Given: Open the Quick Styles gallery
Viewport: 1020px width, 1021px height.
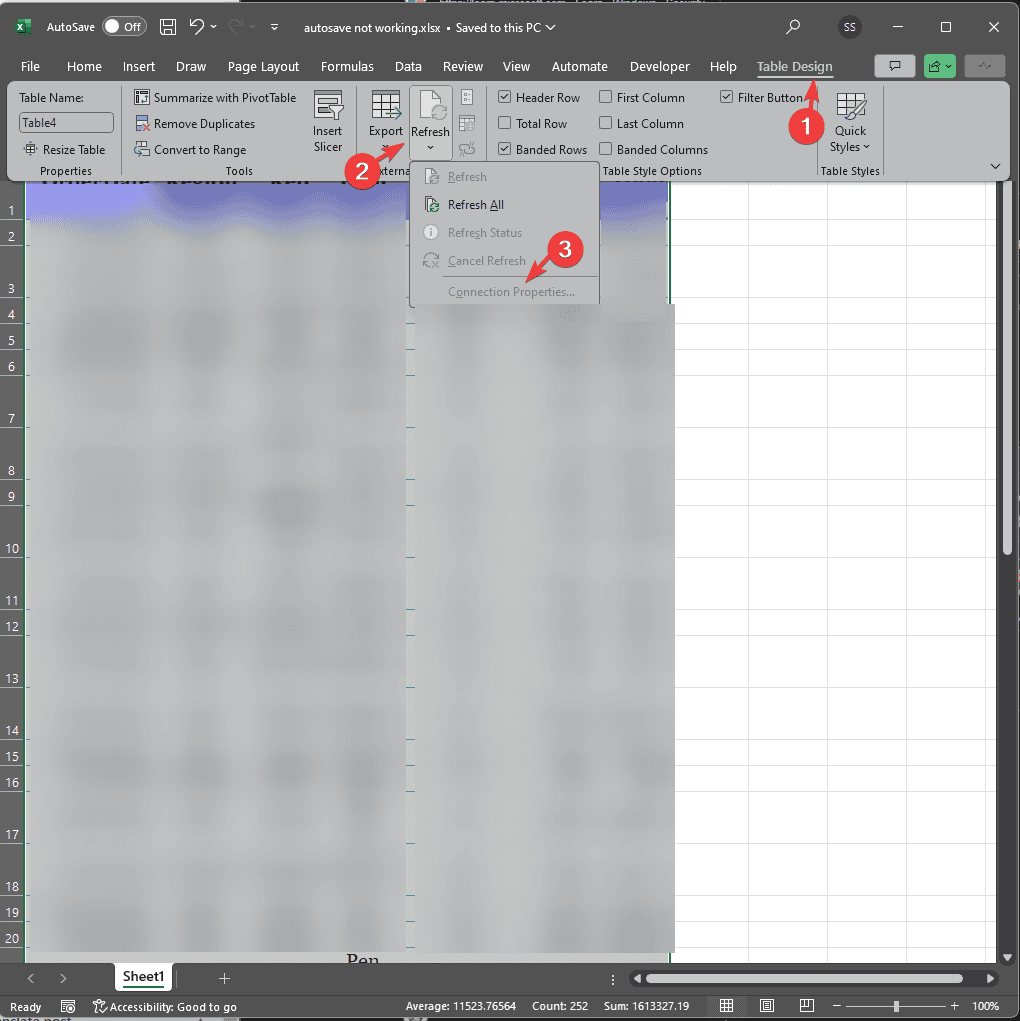Looking at the screenshot, I should tap(850, 122).
